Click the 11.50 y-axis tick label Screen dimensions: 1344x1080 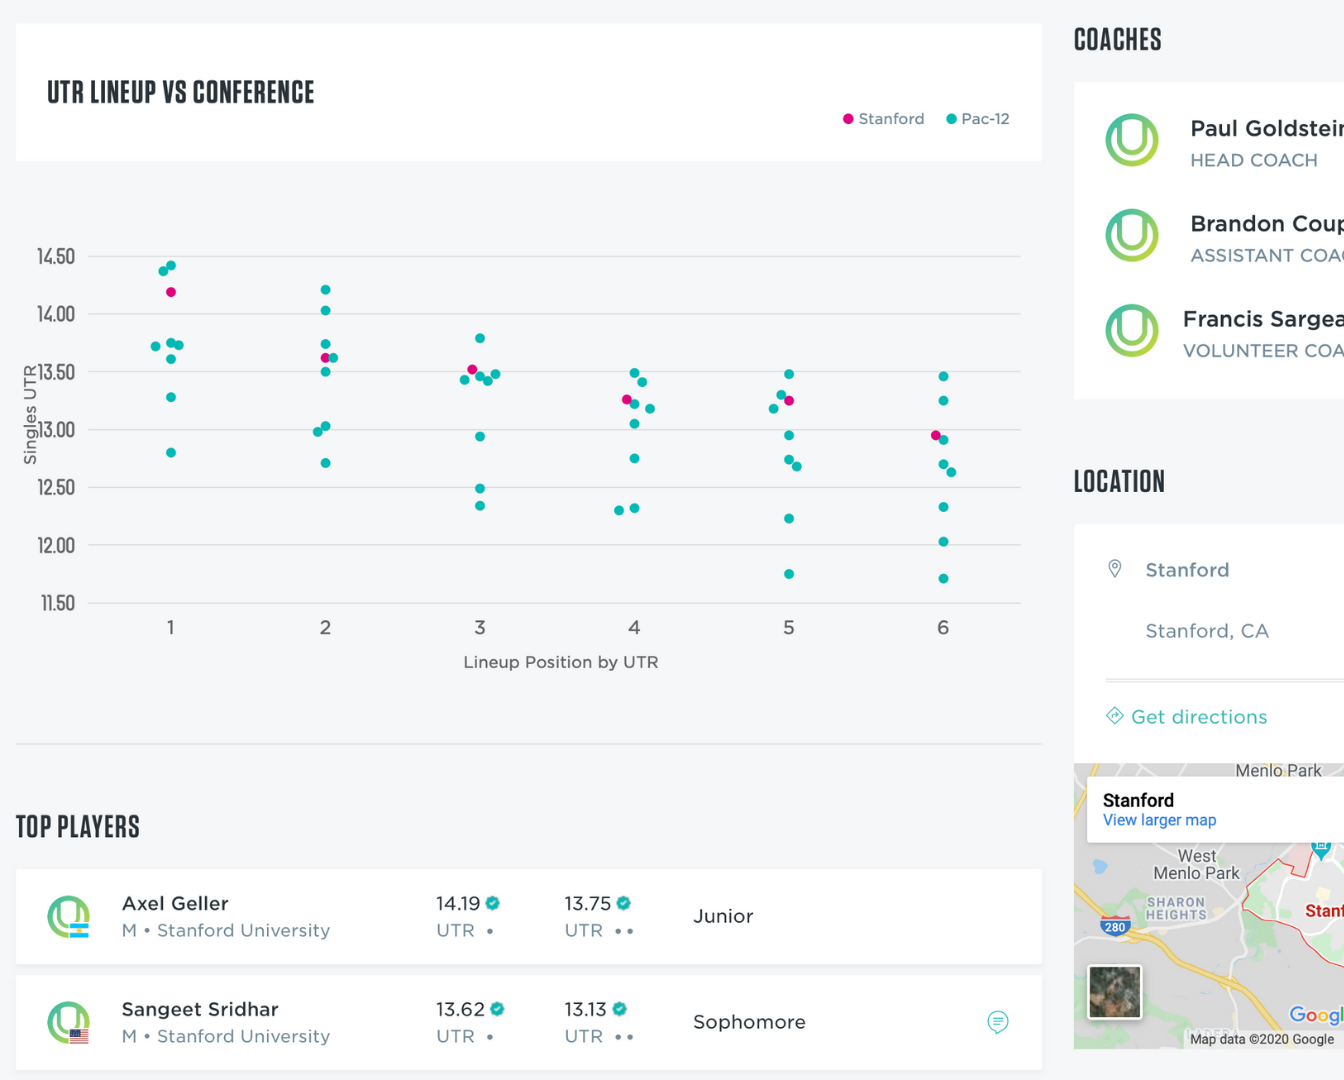click(x=58, y=603)
